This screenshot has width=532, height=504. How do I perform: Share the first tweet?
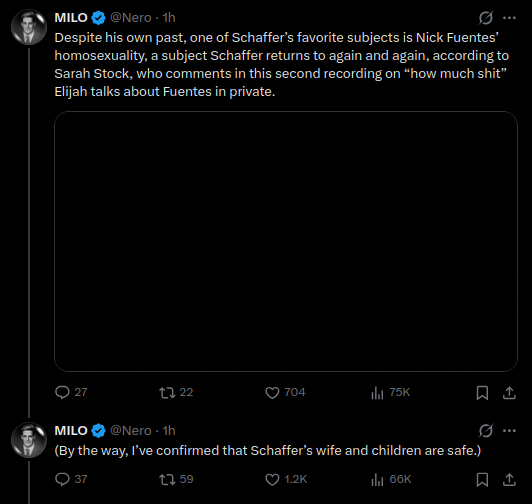coord(509,393)
